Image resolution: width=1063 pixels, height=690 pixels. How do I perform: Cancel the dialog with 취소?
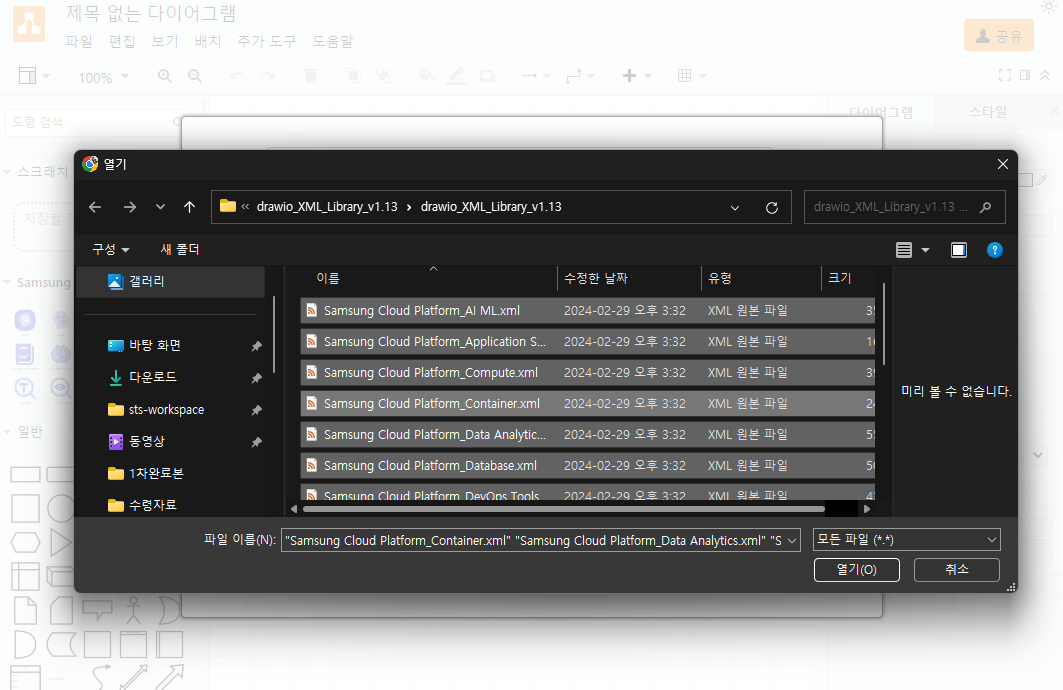[957, 570]
